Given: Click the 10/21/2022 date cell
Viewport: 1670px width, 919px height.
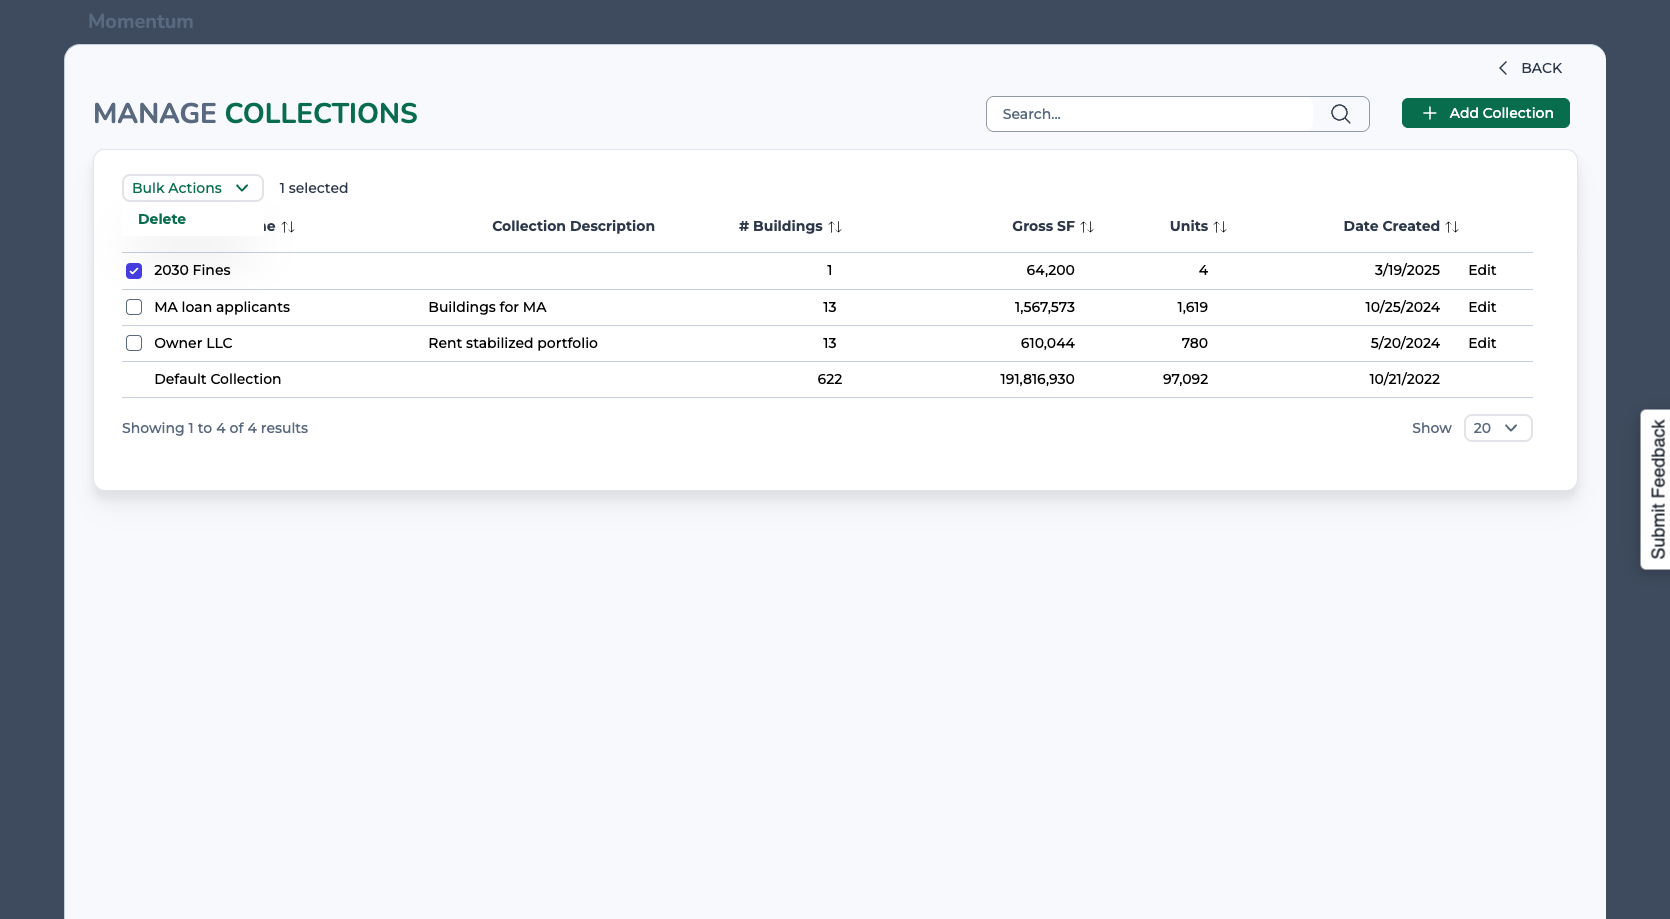Looking at the screenshot, I should click(1404, 379).
